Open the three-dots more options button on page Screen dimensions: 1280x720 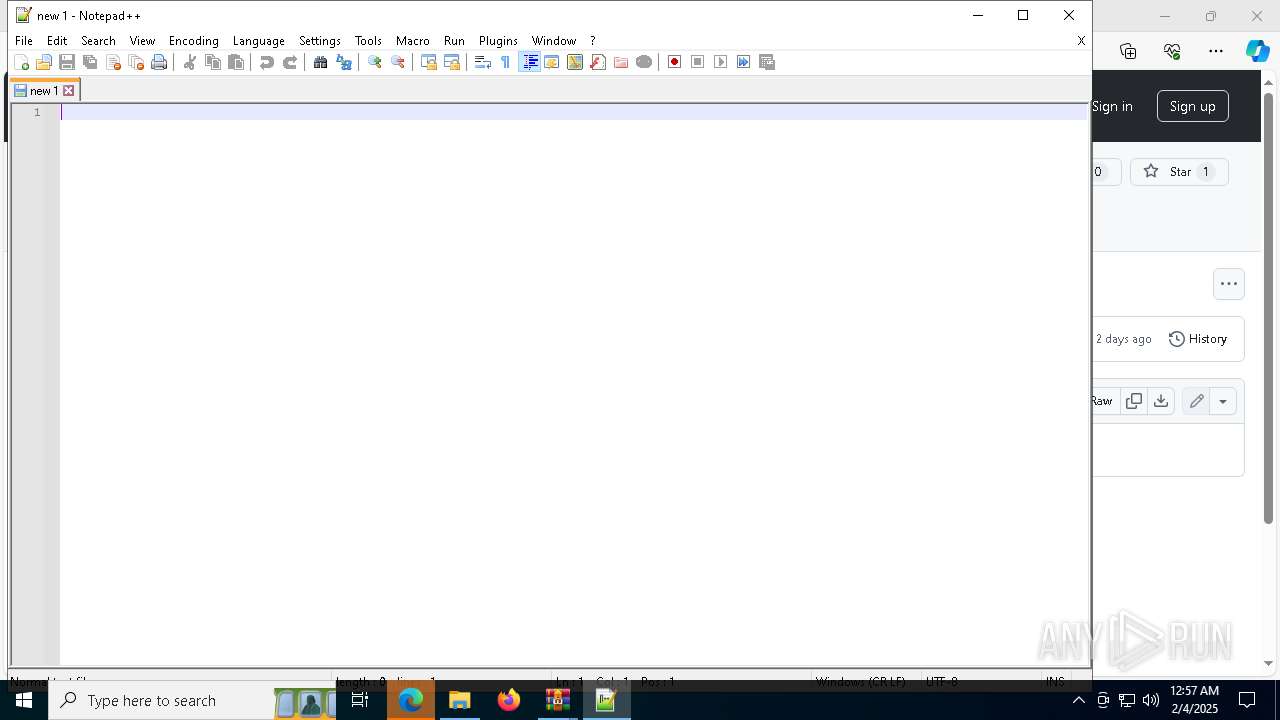tap(1229, 284)
